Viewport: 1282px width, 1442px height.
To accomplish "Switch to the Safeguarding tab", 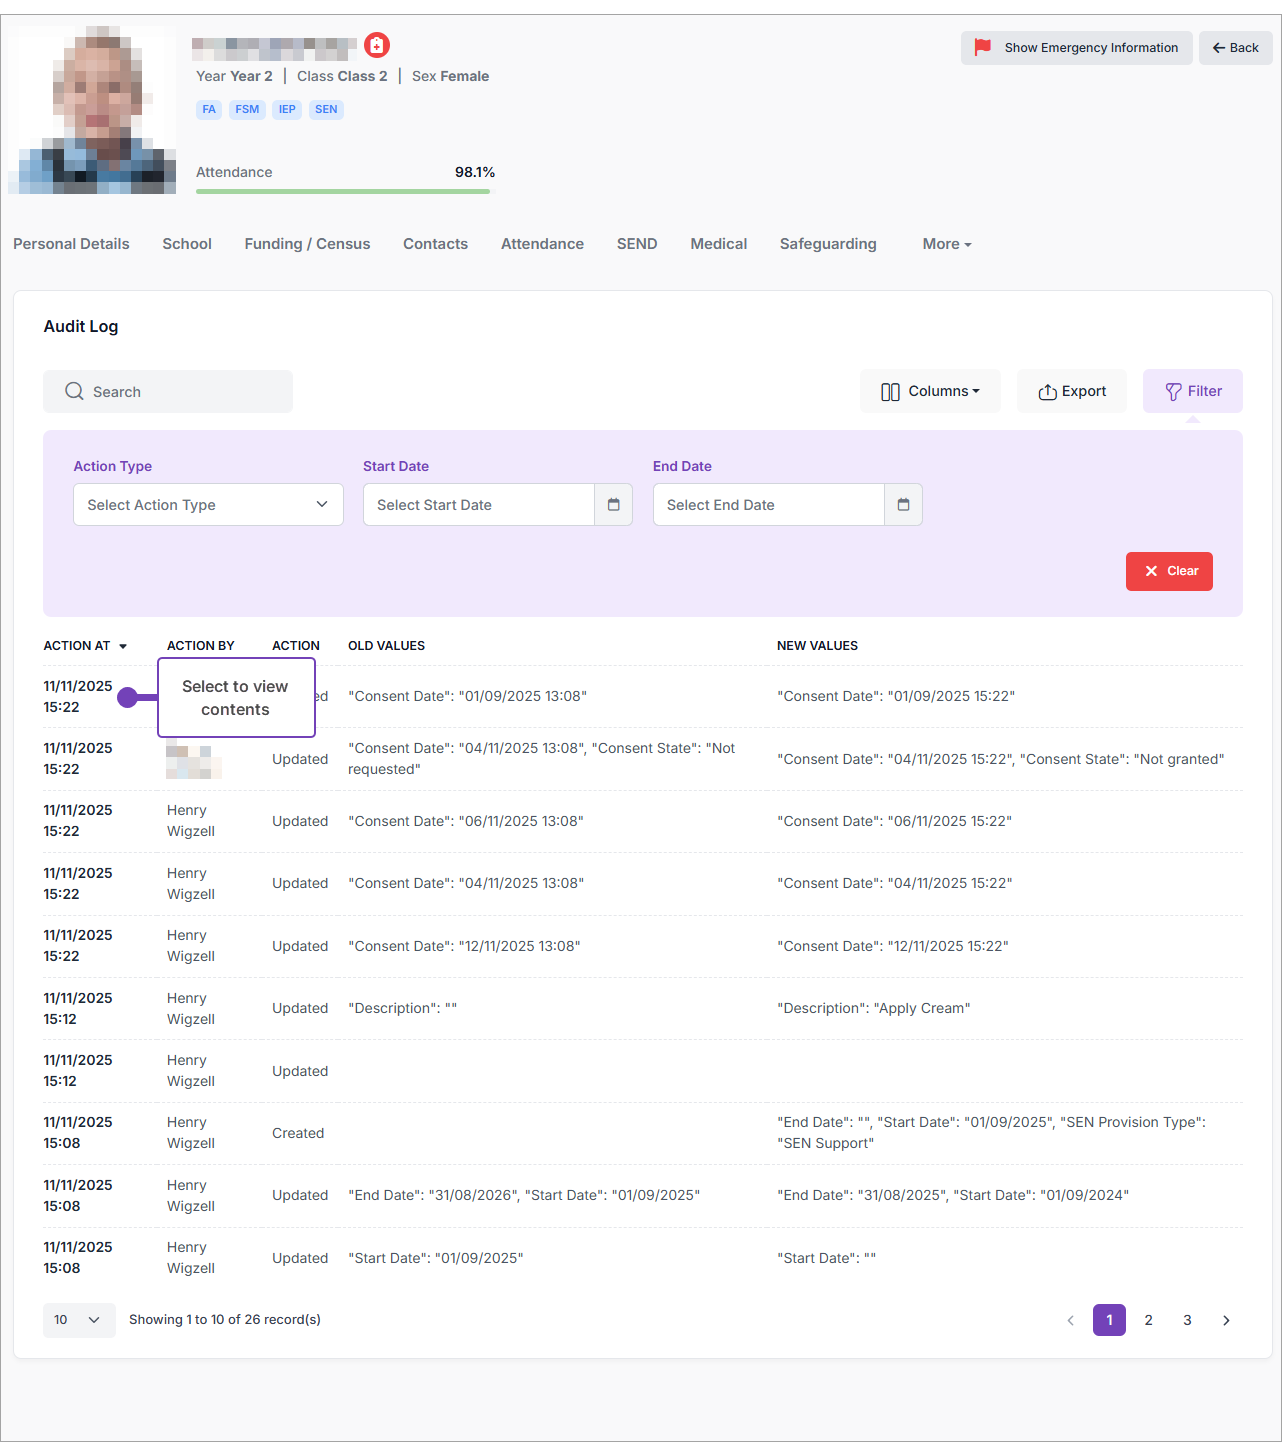I will tap(827, 244).
